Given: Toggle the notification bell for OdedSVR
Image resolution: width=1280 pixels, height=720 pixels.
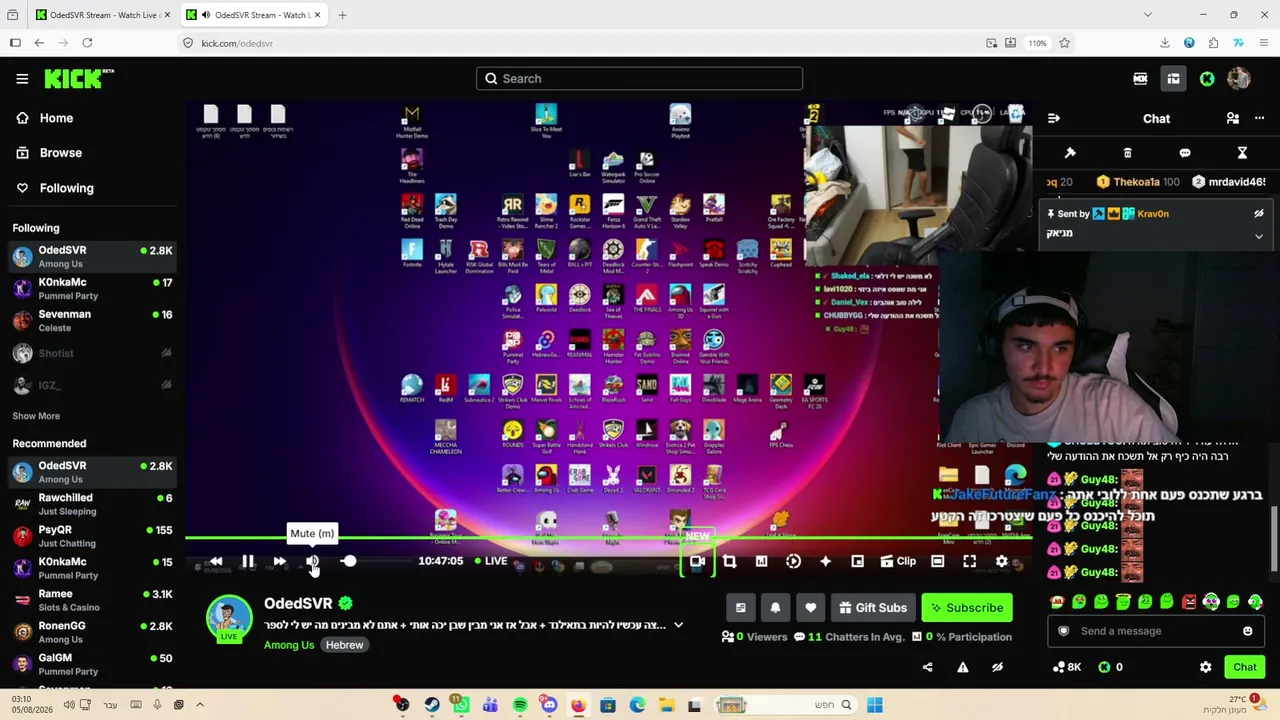Looking at the screenshot, I should pos(775,608).
